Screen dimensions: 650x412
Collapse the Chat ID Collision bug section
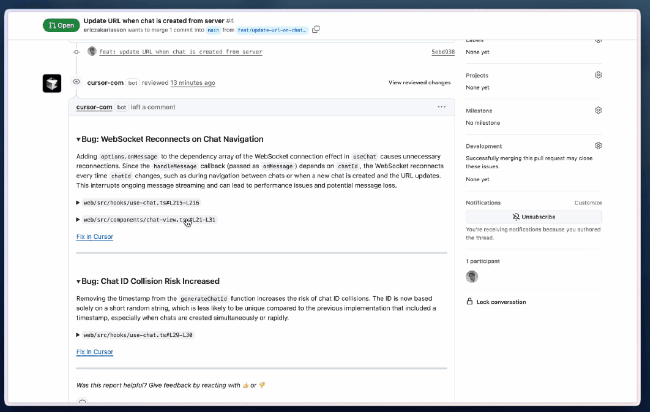point(79,281)
